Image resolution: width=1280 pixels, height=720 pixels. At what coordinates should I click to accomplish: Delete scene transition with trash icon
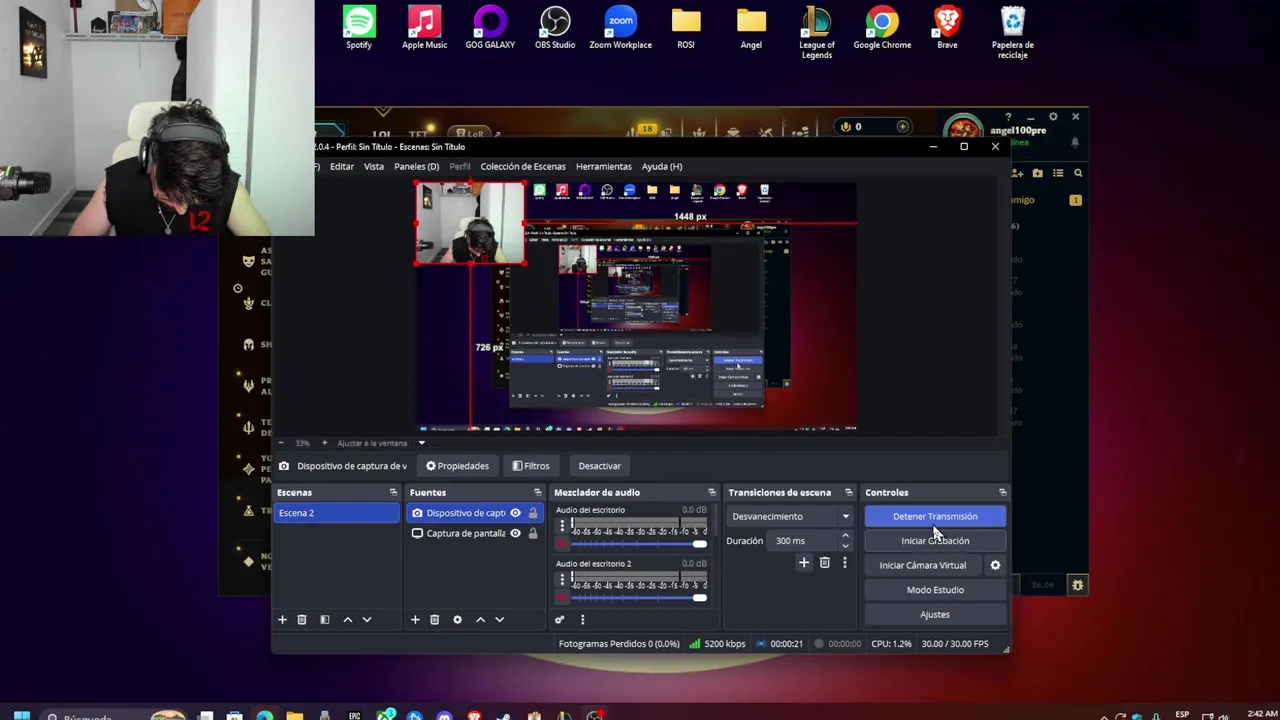[x=824, y=563]
